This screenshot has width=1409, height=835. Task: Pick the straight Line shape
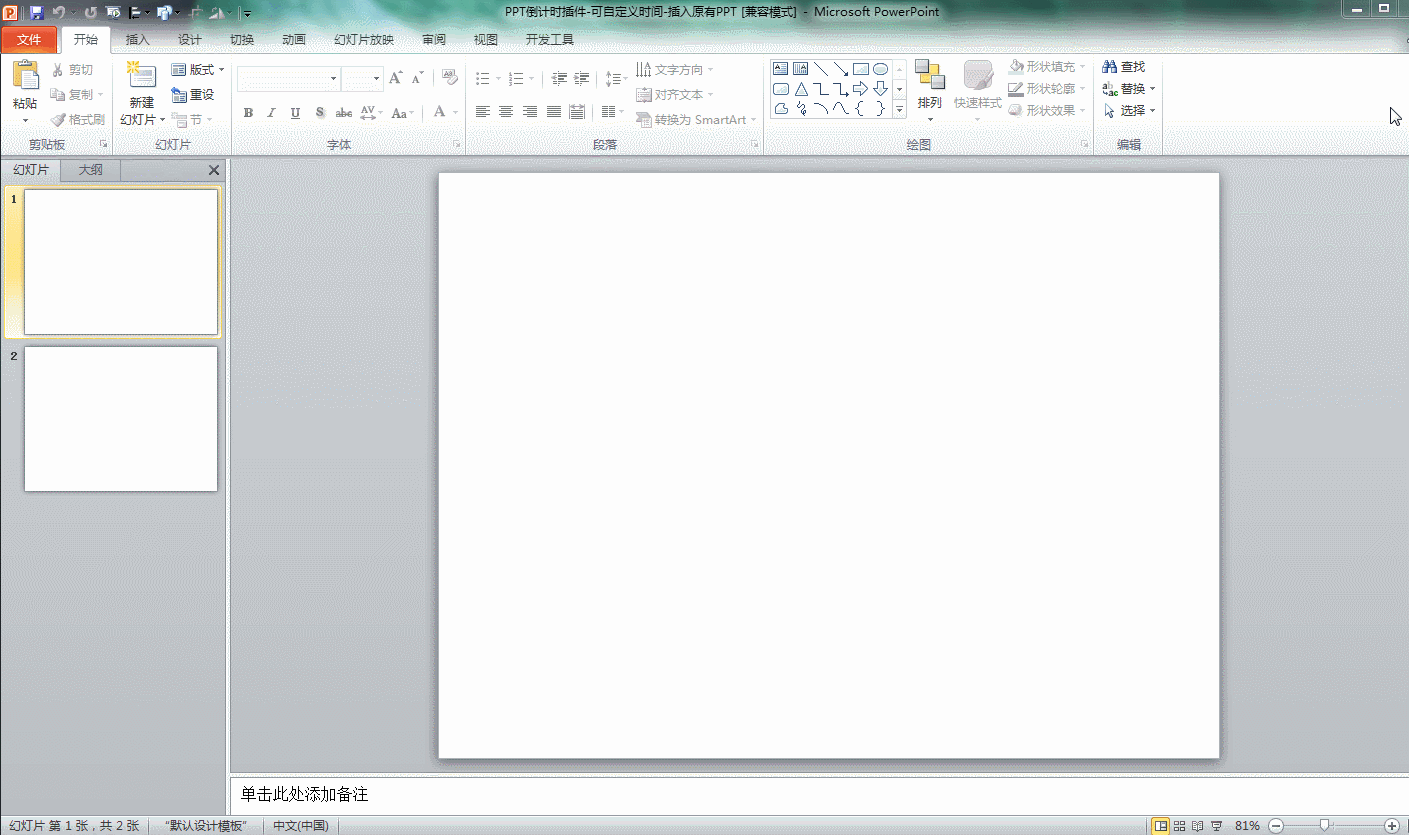click(821, 69)
